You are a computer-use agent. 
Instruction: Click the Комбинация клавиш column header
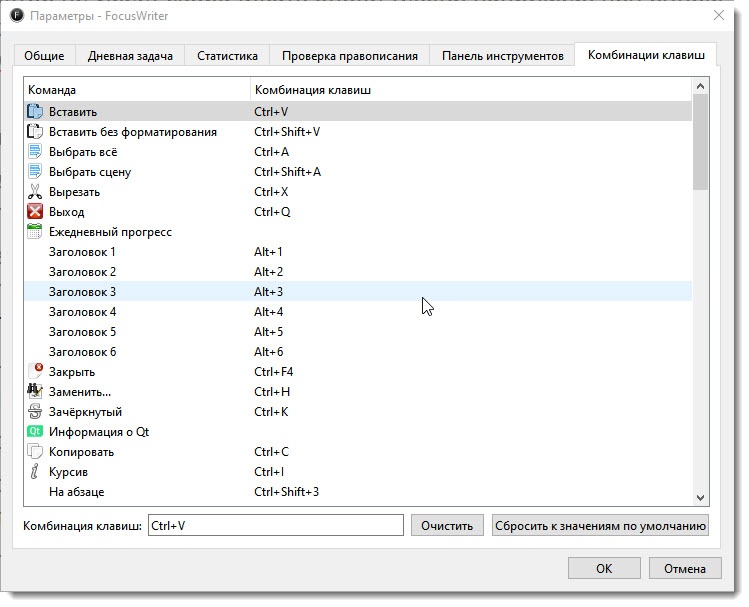tap(471, 90)
